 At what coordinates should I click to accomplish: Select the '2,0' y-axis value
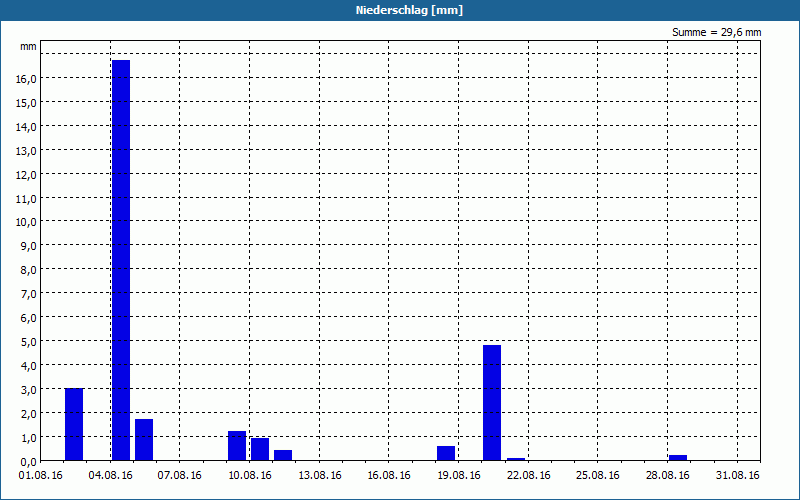pos(30,413)
